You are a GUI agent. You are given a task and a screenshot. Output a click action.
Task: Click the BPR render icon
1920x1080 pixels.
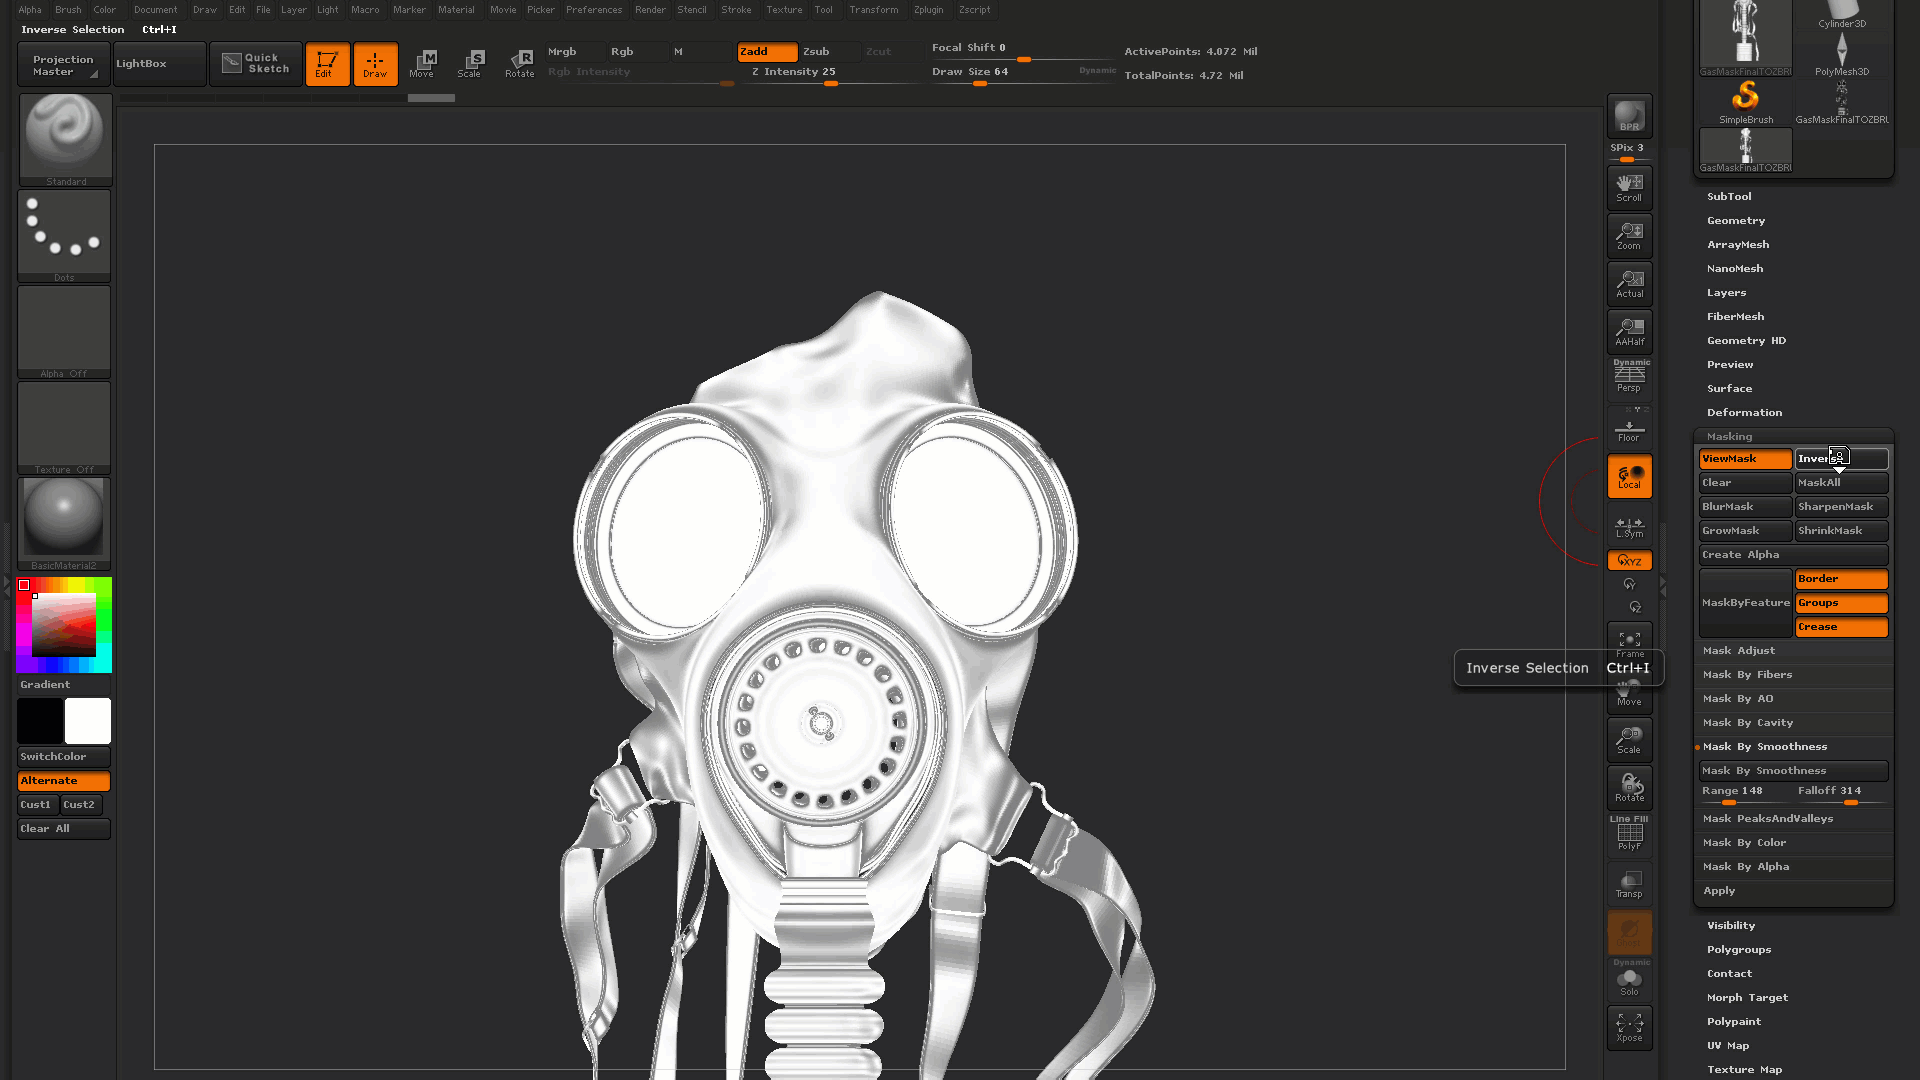1629,116
